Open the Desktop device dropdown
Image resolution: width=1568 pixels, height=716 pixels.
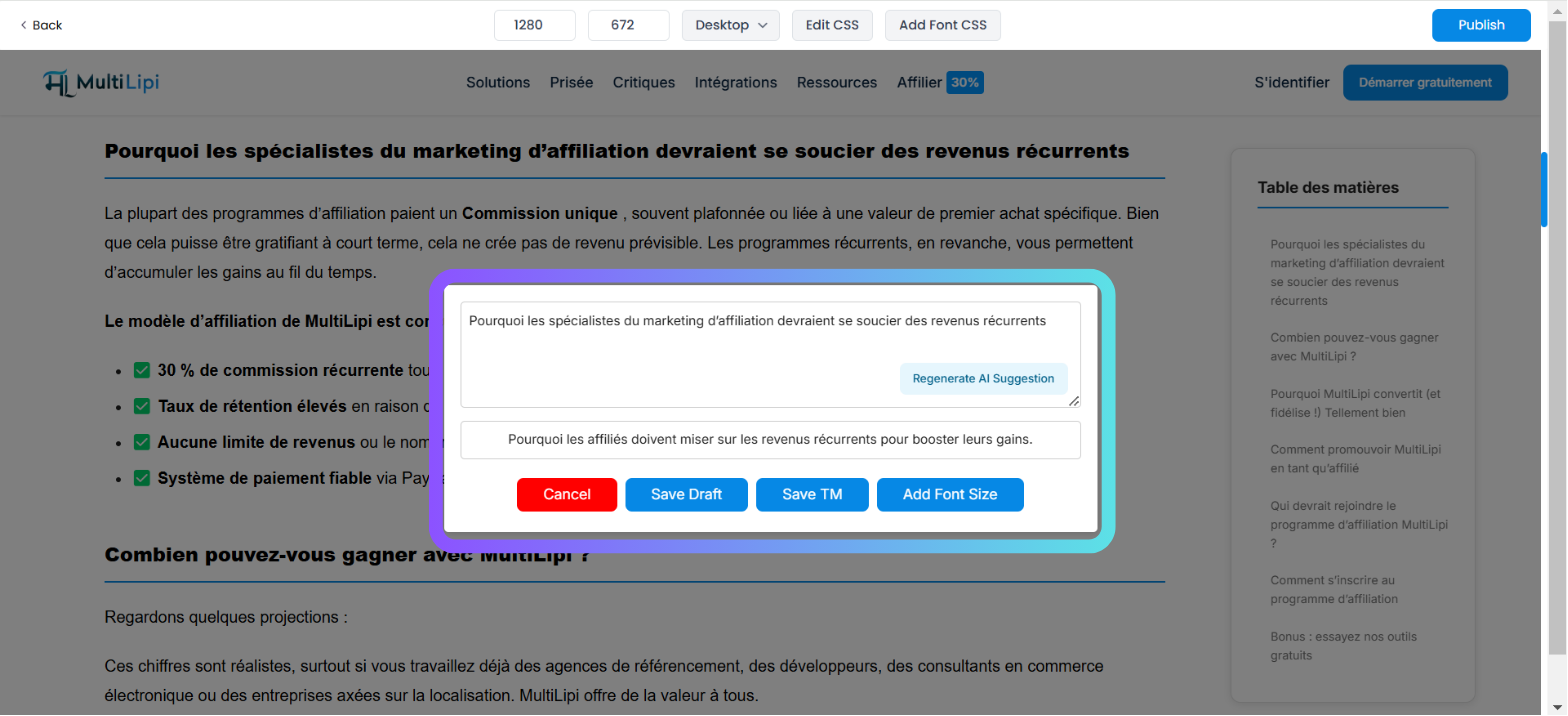tap(731, 25)
